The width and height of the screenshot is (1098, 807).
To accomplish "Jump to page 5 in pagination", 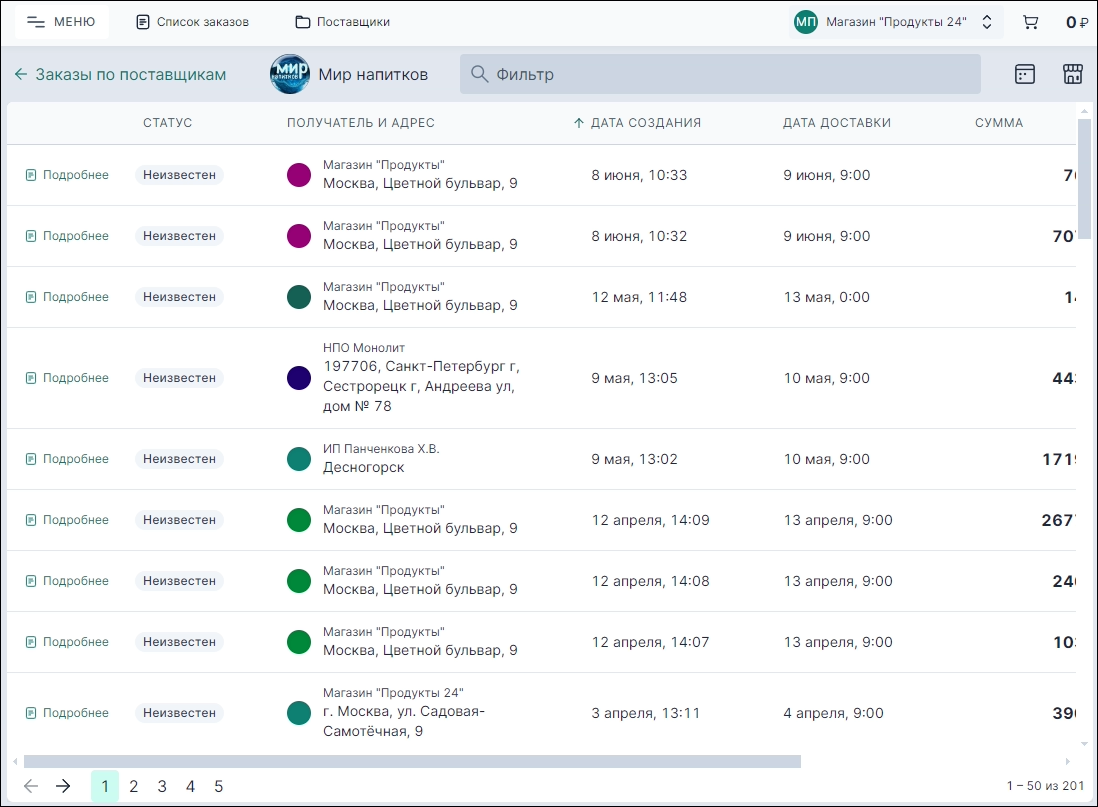I will [218, 786].
